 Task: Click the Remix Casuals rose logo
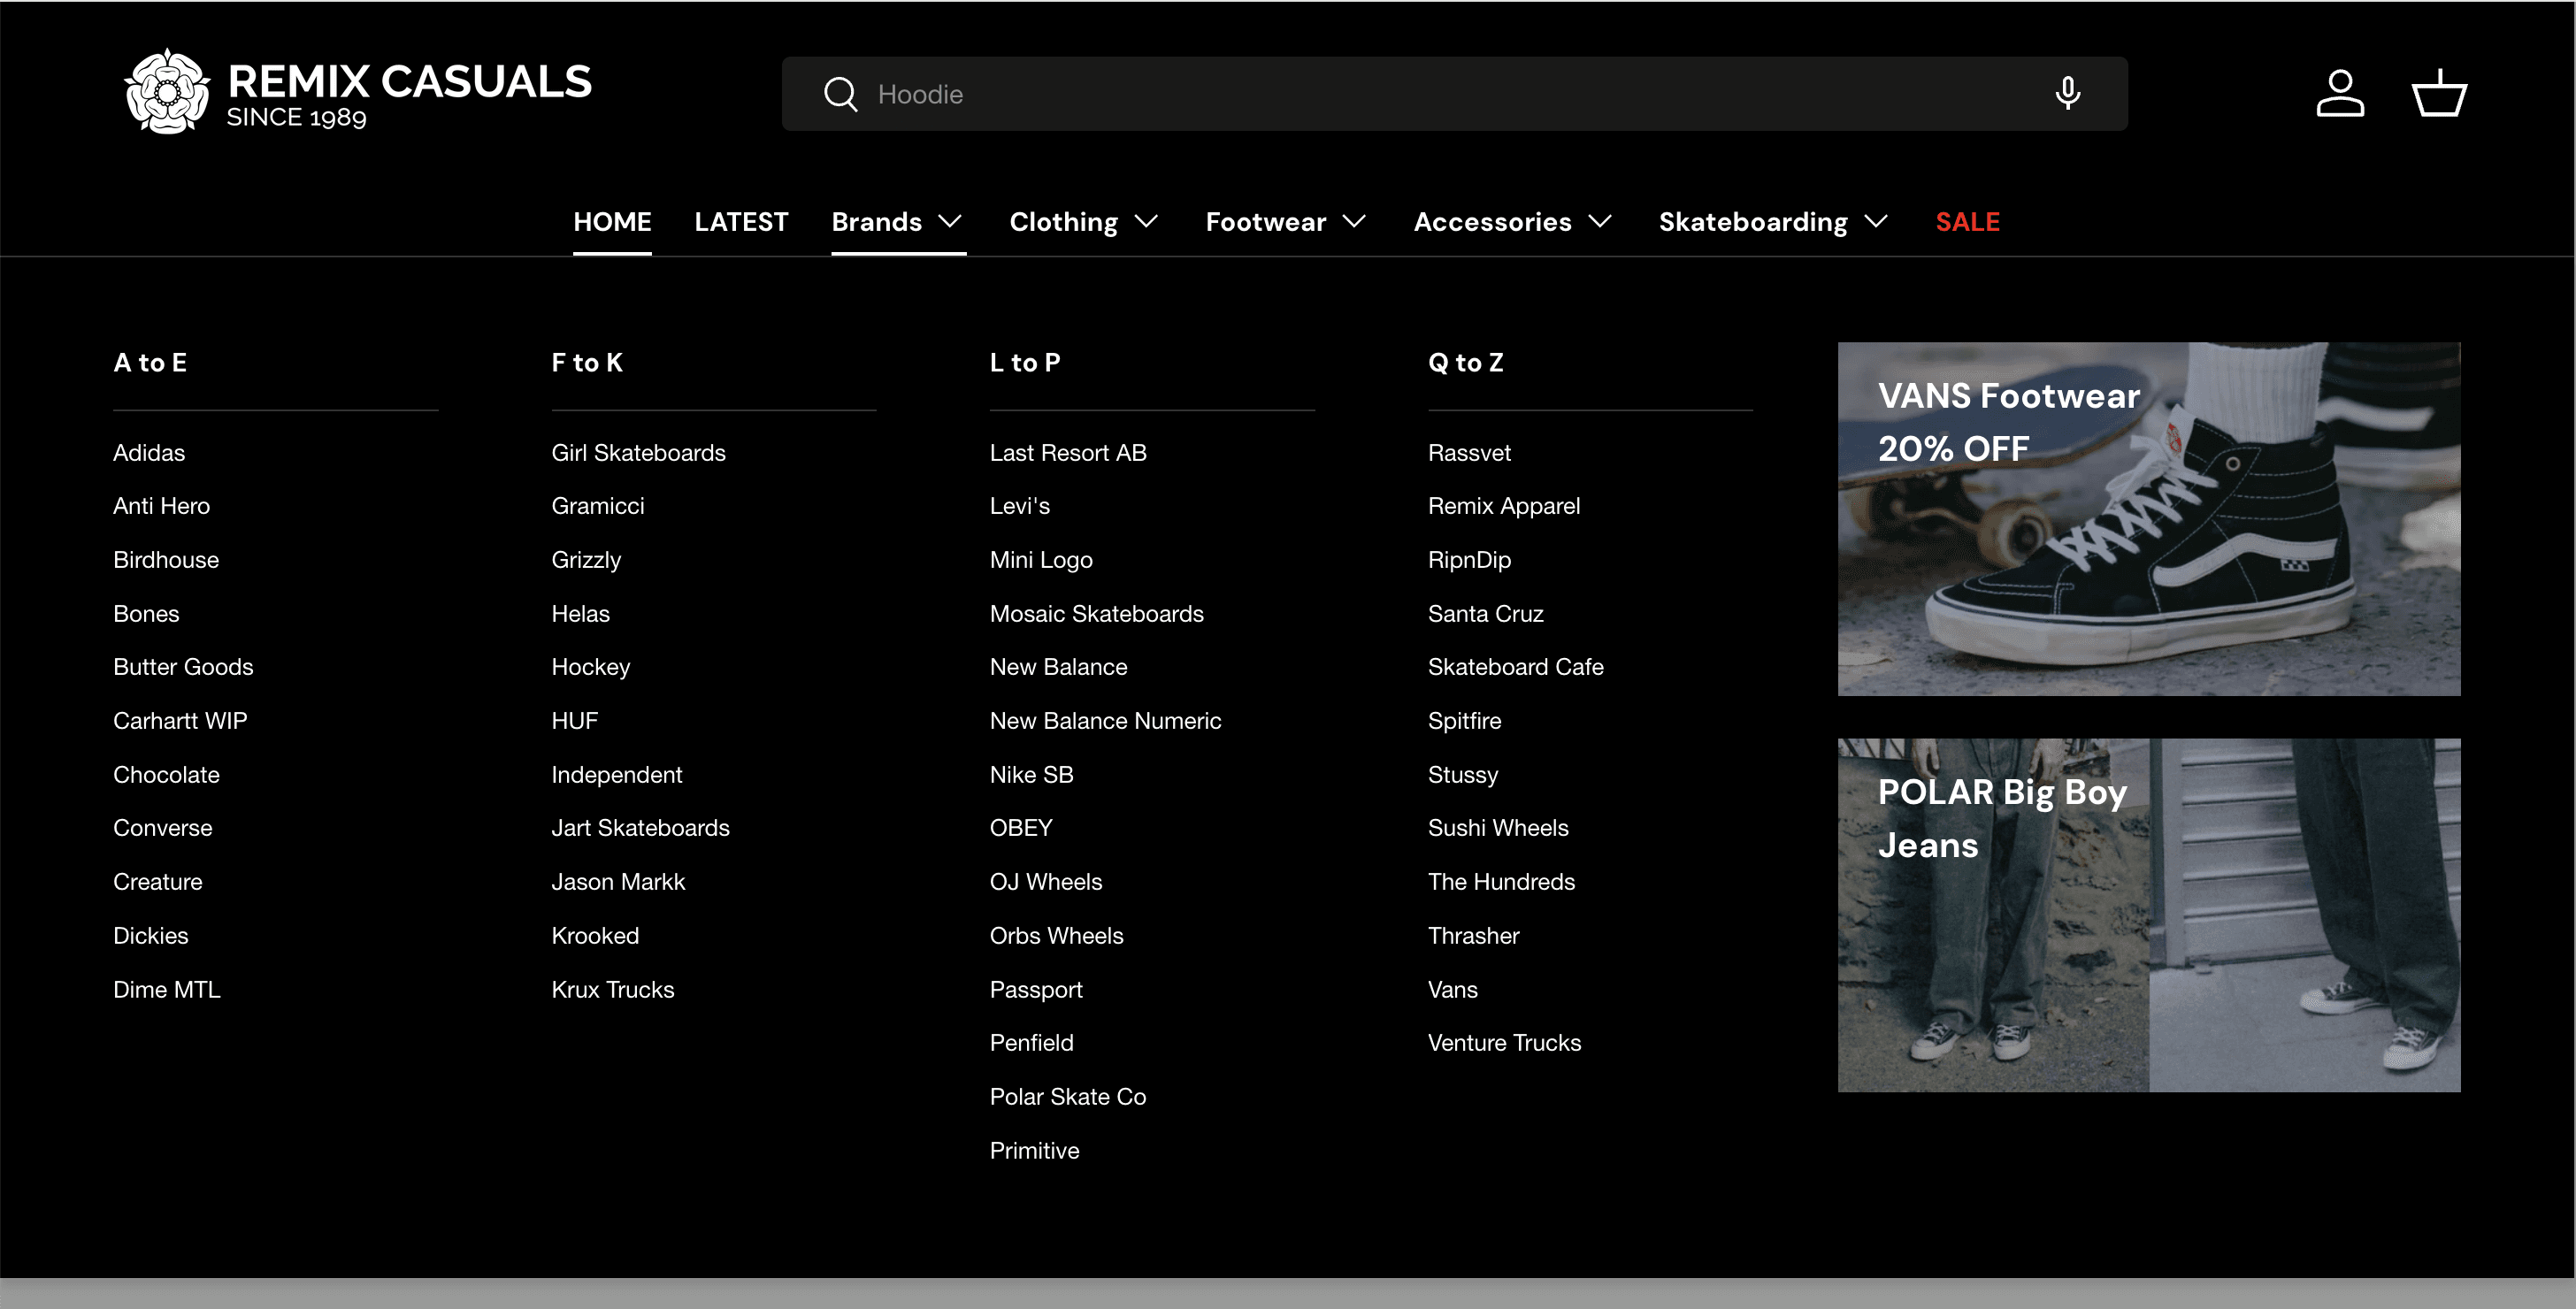pos(167,91)
